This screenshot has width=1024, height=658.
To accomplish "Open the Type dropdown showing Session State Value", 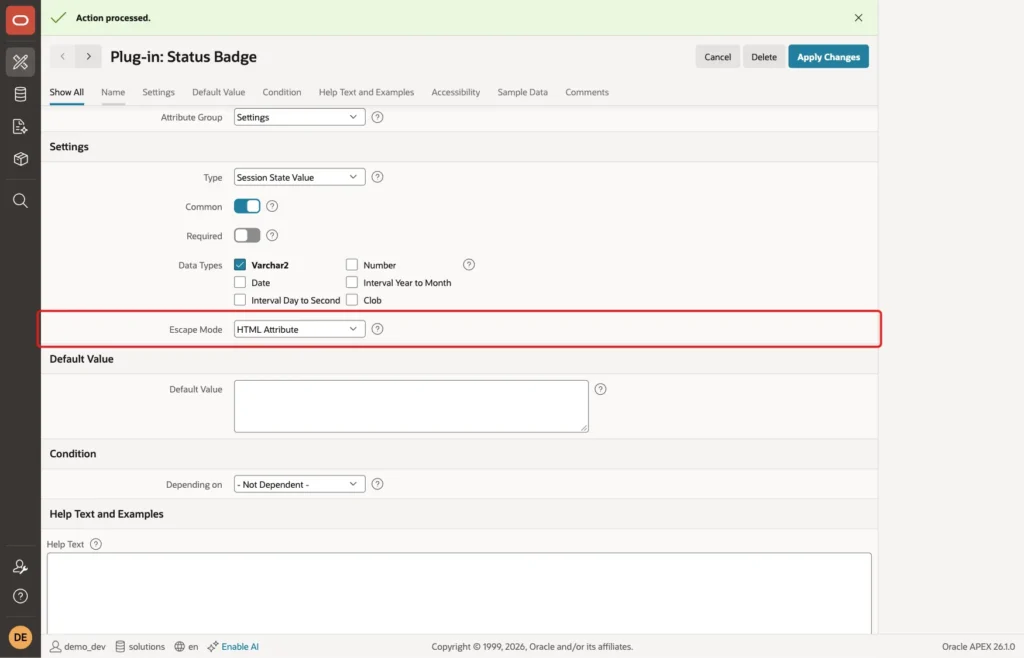I will [x=299, y=177].
